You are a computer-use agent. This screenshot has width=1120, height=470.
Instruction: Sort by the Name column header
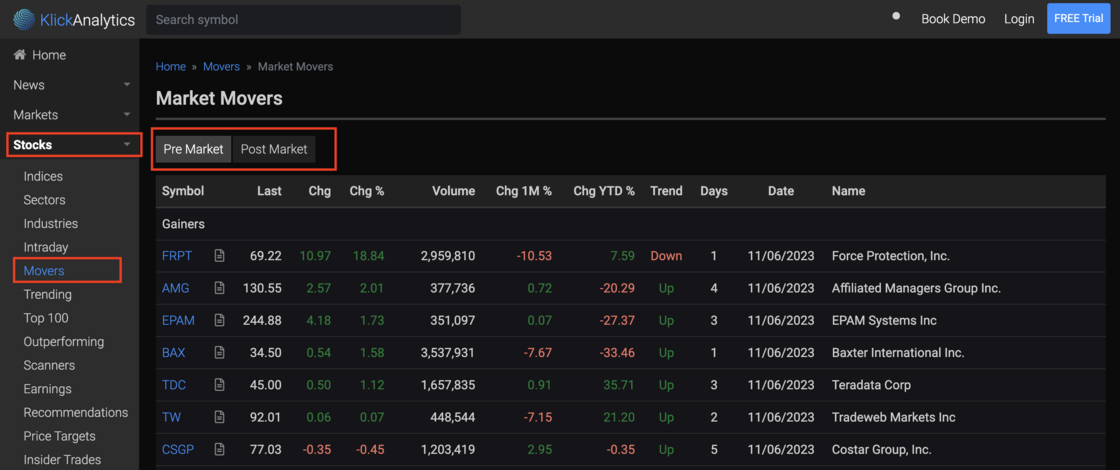[849, 191]
